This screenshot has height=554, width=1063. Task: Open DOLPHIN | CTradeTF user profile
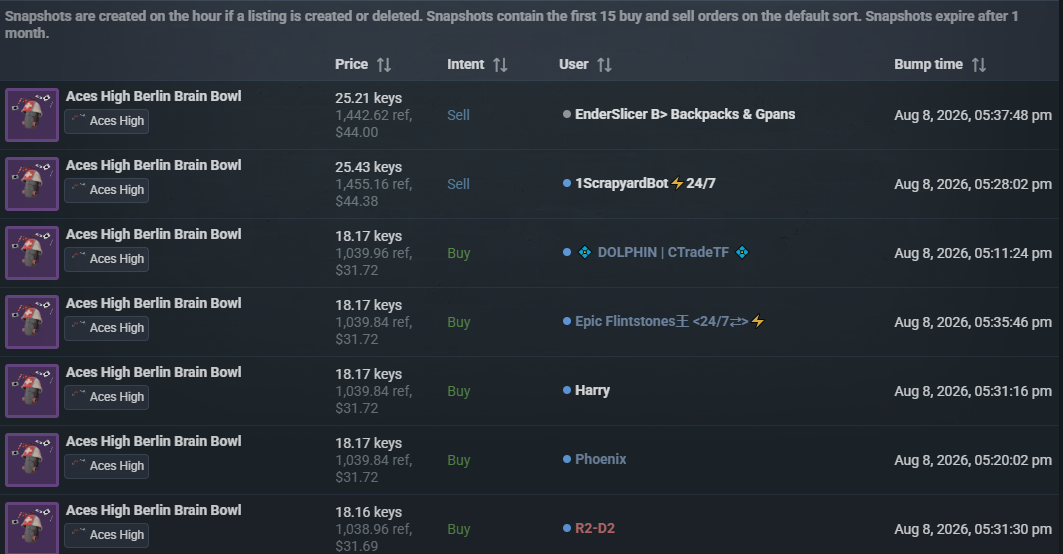click(663, 252)
